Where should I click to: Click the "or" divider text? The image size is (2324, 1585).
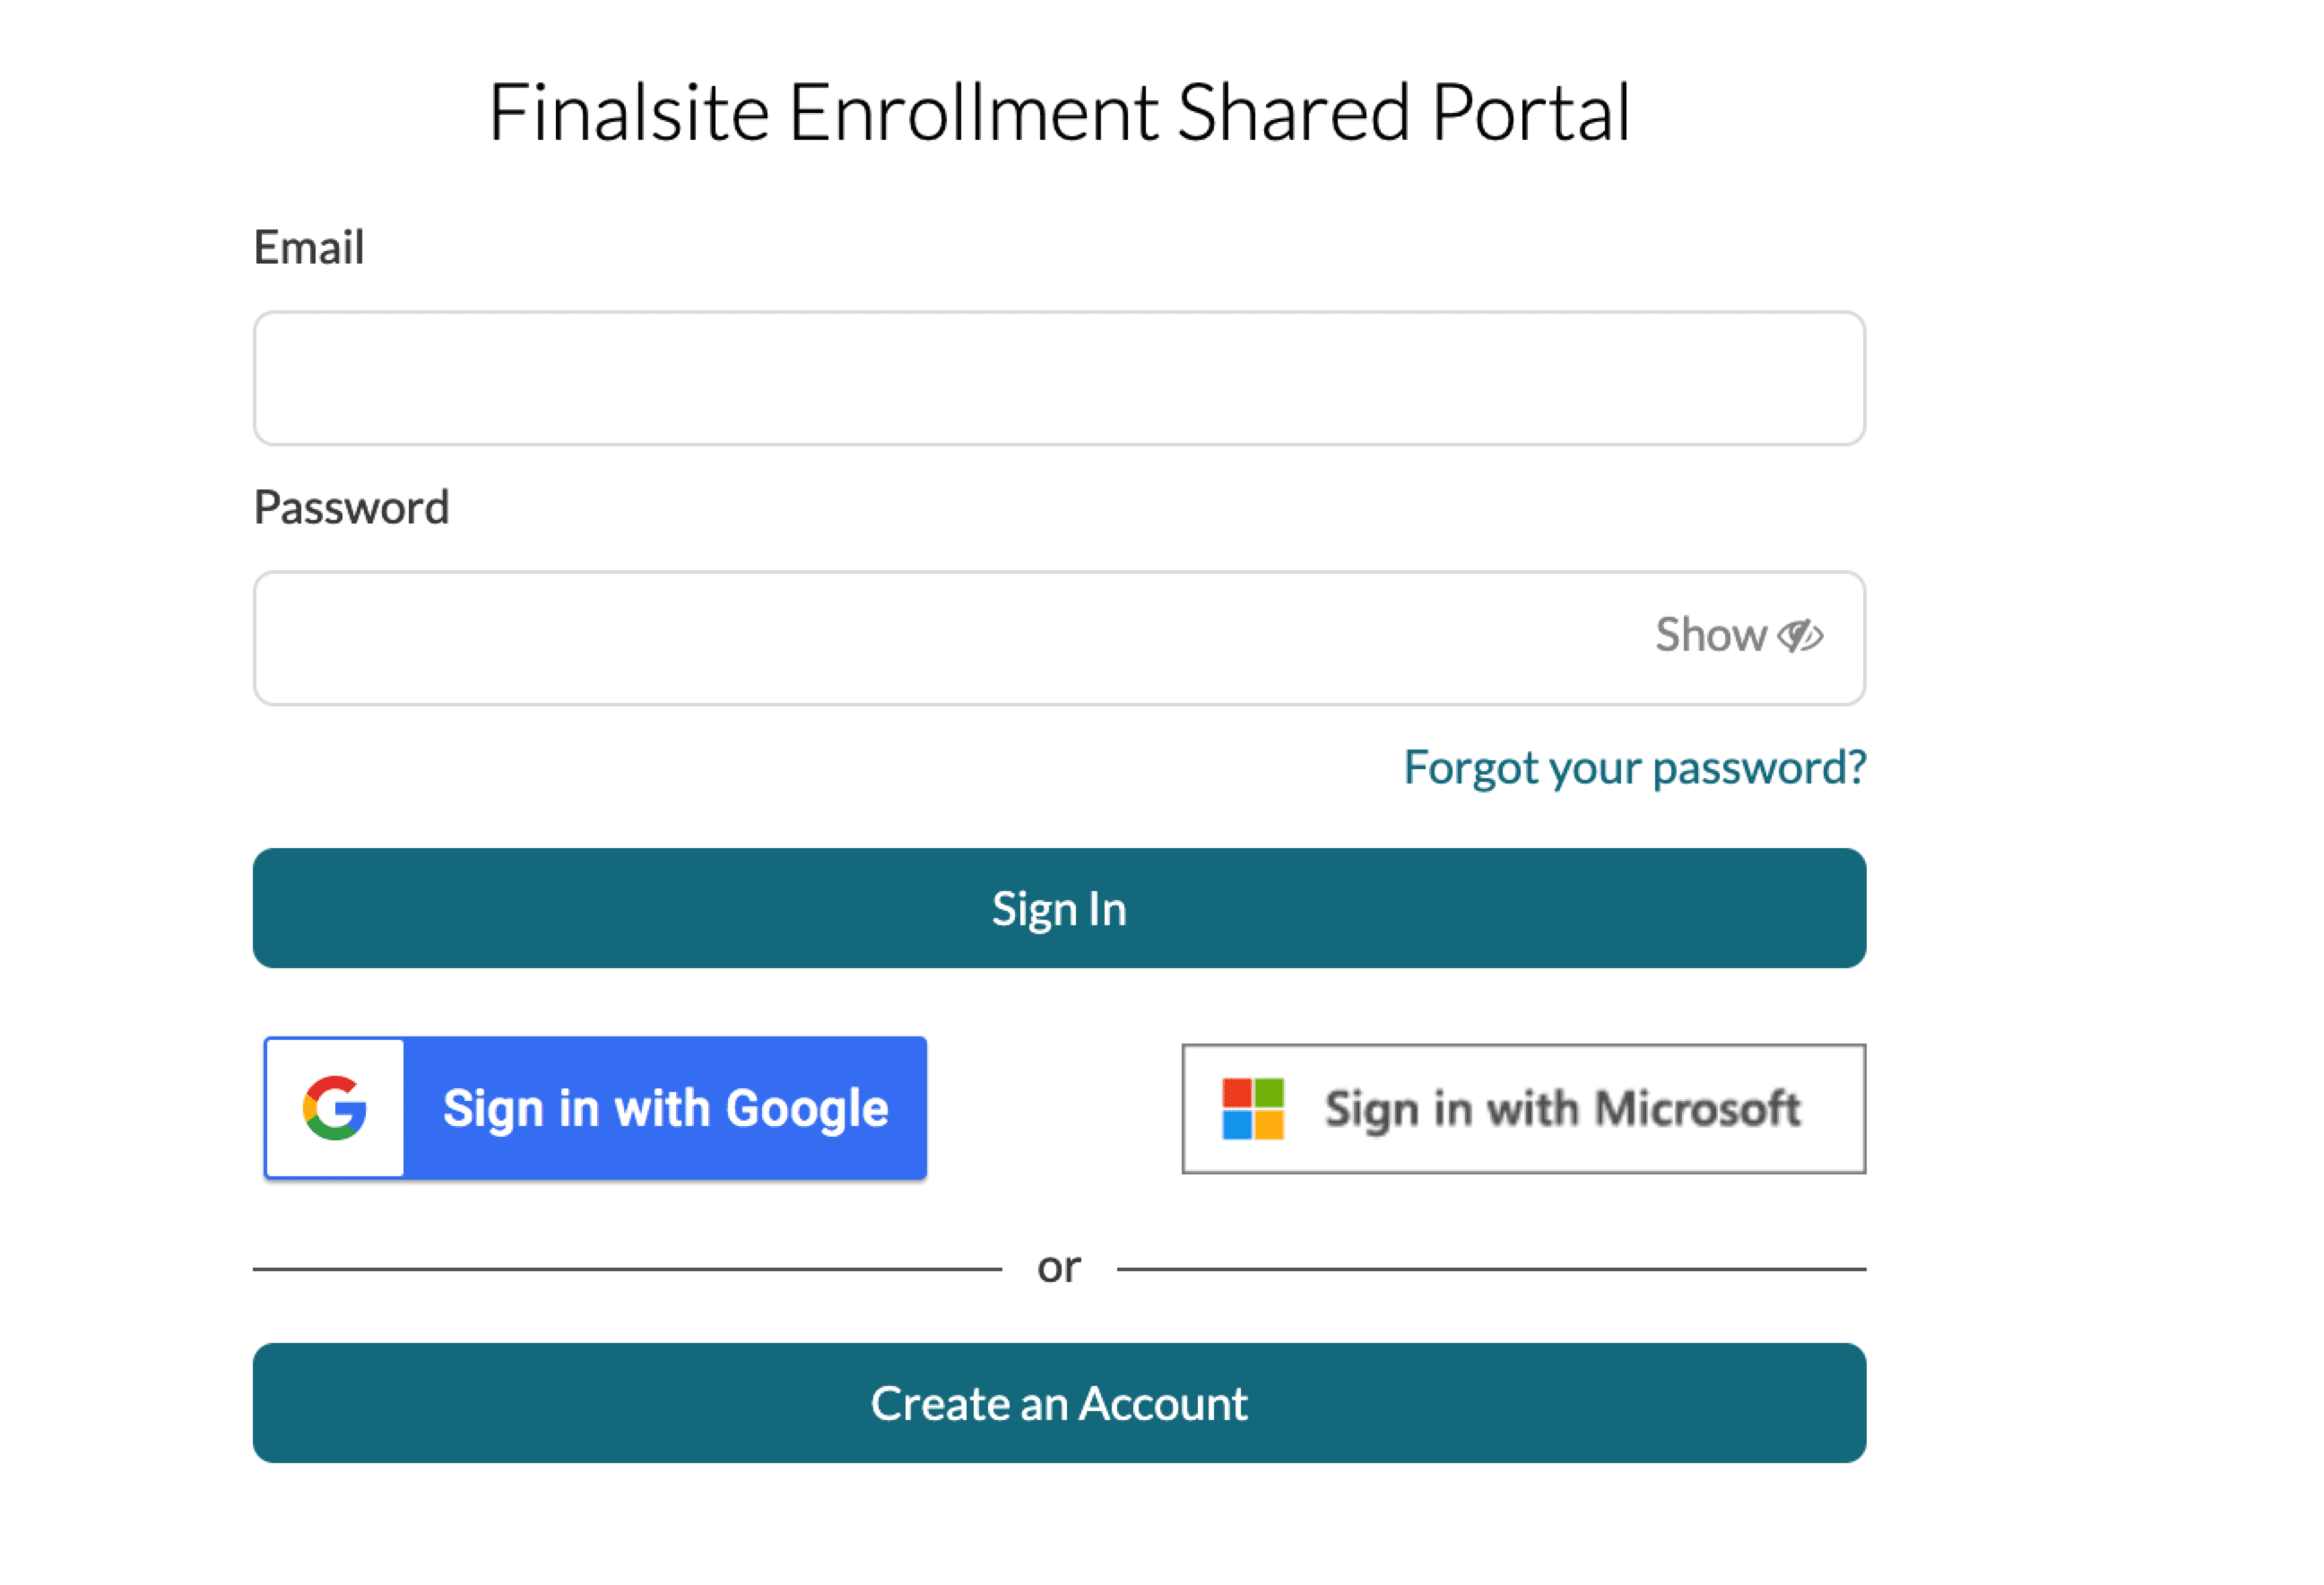click(1059, 1268)
